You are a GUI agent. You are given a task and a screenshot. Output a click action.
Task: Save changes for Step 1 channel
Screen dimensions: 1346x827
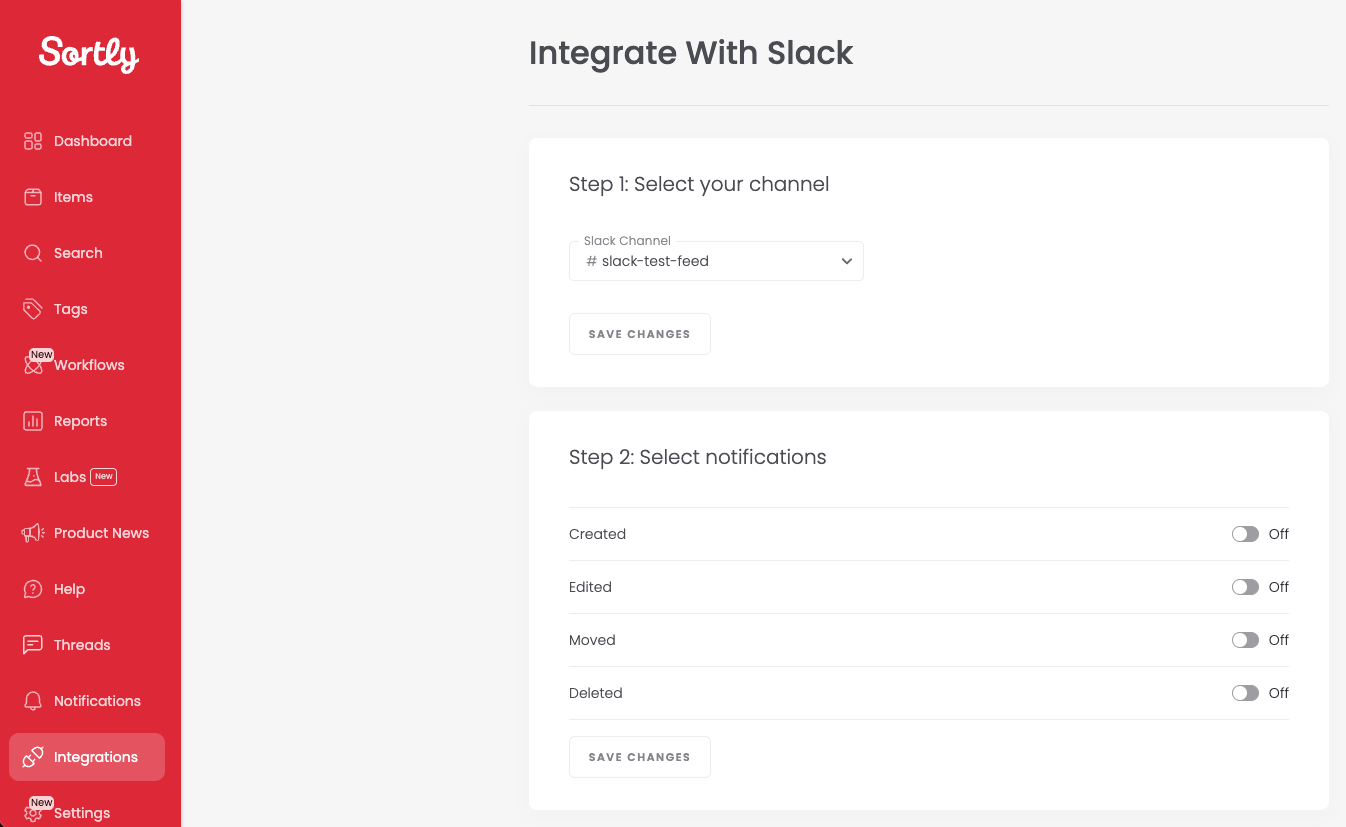point(640,334)
